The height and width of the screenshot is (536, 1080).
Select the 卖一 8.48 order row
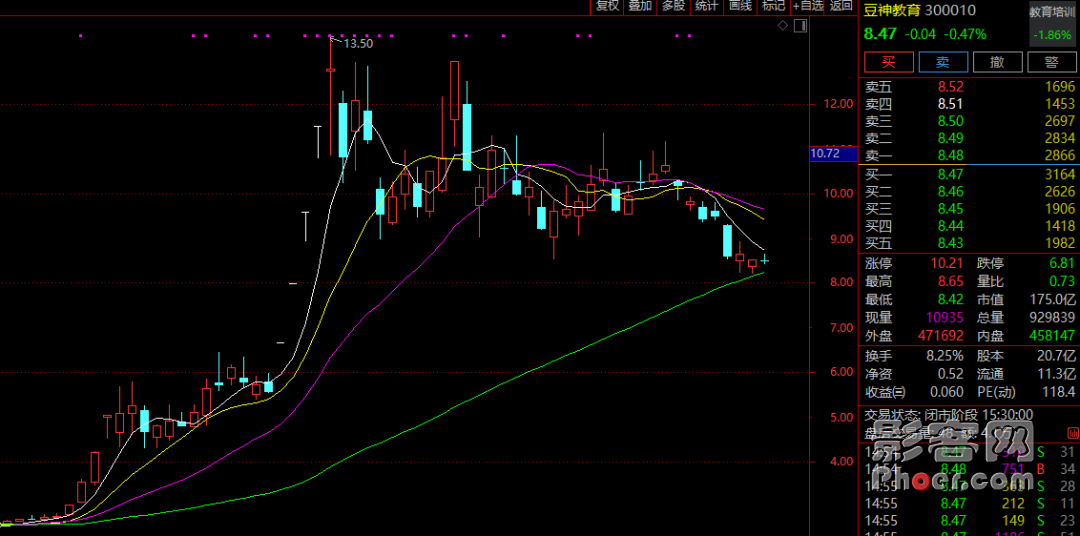[x=969, y=155]
